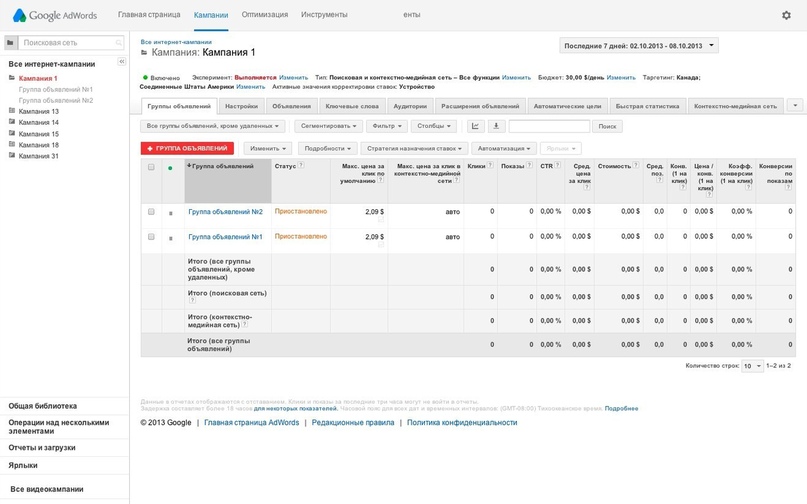The image size is (807, 504).
Task: Open the rows count dropdown showing 10
Action: 752,366
